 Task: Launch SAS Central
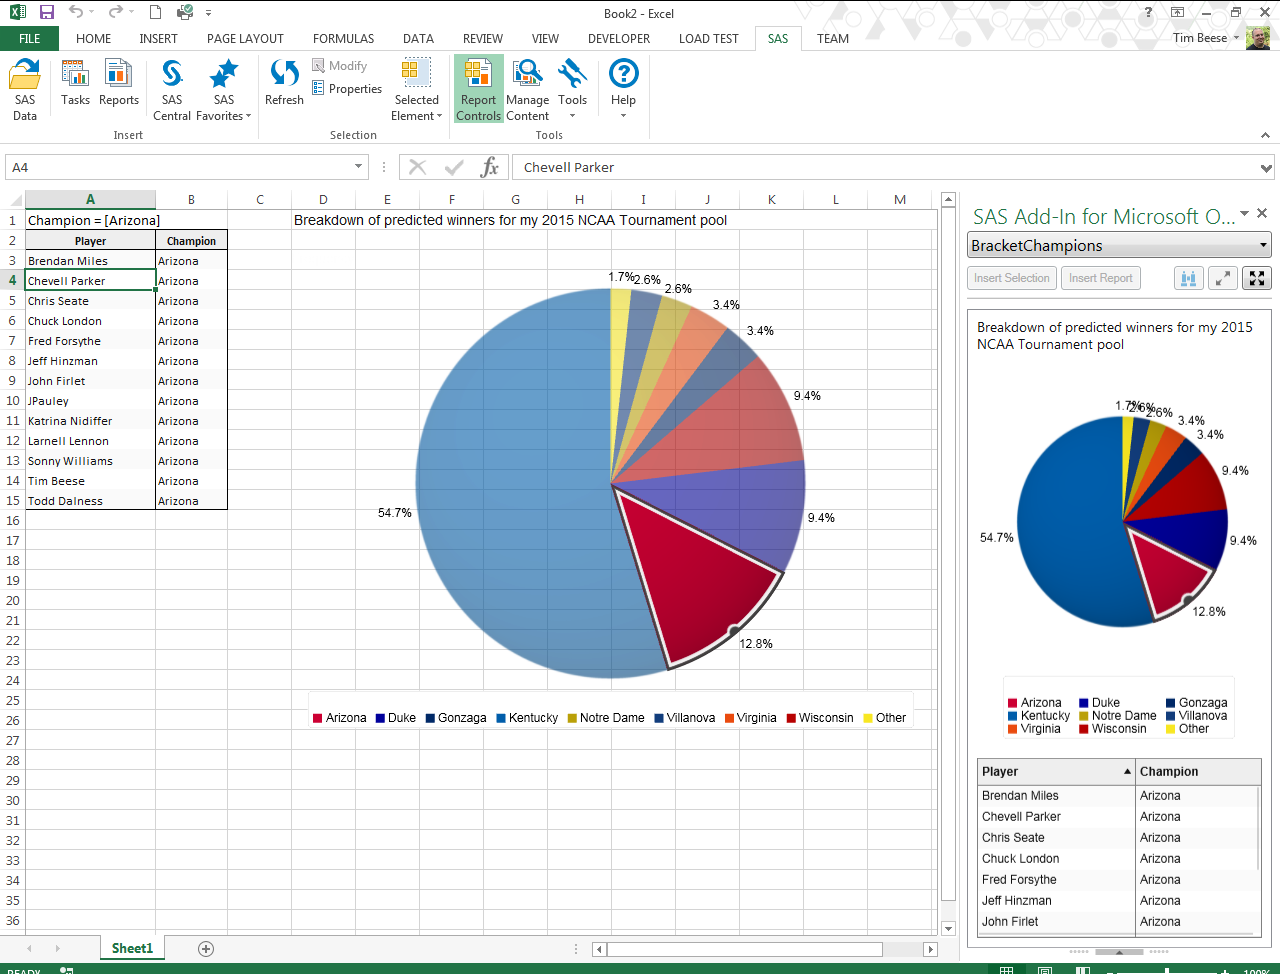[172, 90]
